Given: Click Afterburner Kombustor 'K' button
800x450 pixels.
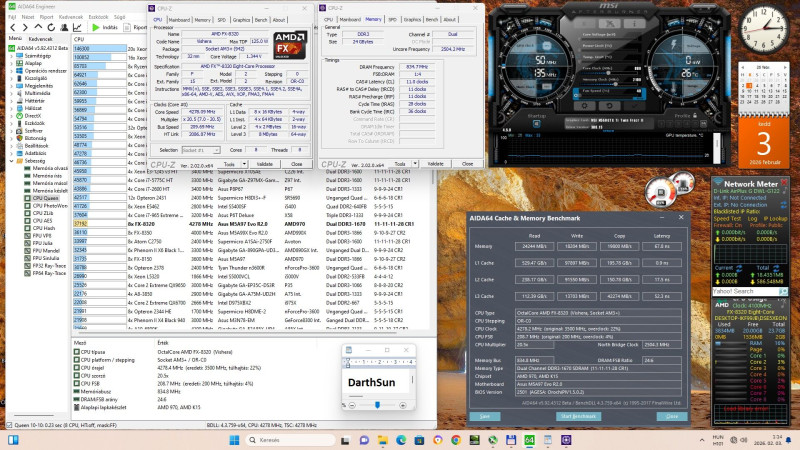Looking at the screenshot, I should coord(585,23).
